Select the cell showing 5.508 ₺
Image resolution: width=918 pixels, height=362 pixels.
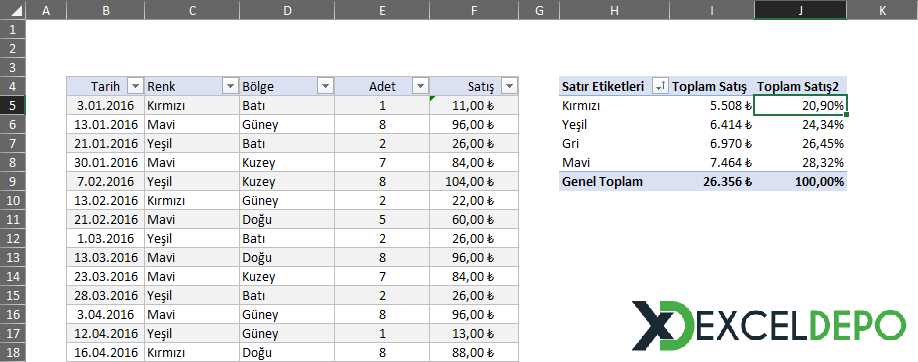(711, 105)
